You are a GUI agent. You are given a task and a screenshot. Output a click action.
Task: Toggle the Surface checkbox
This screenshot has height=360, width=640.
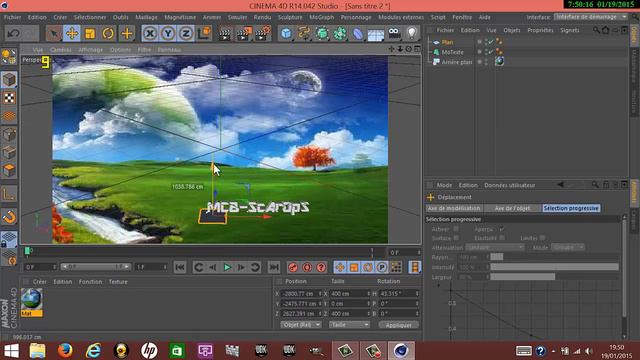456,238
